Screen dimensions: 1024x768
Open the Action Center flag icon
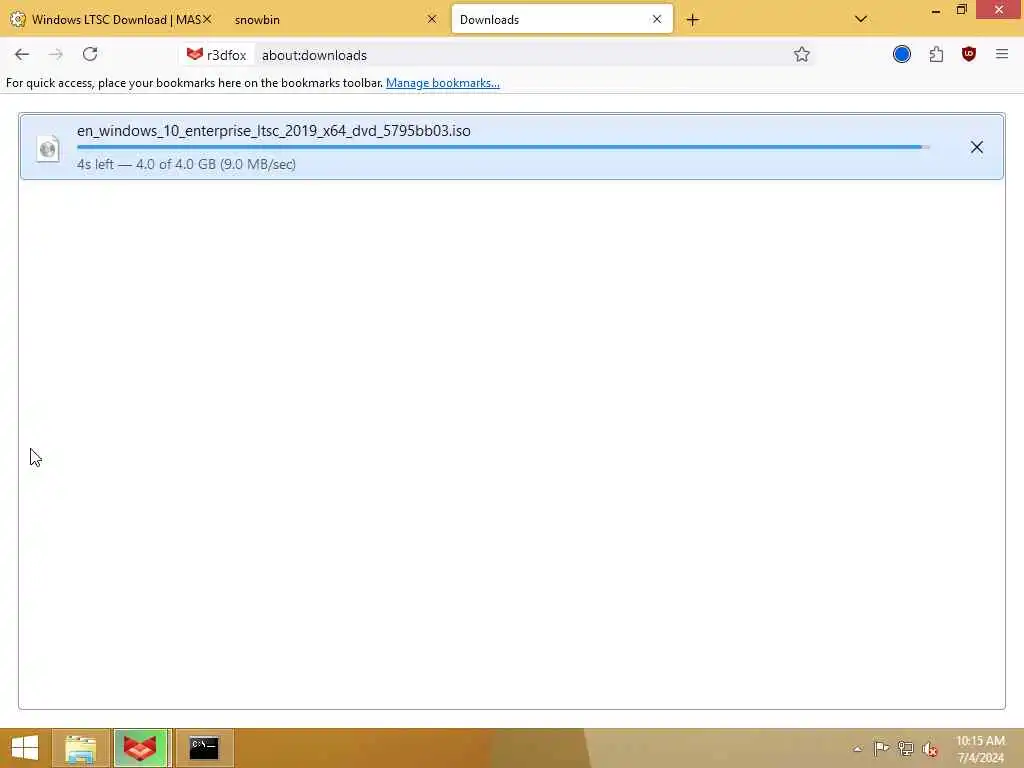(x=881, y=748)
